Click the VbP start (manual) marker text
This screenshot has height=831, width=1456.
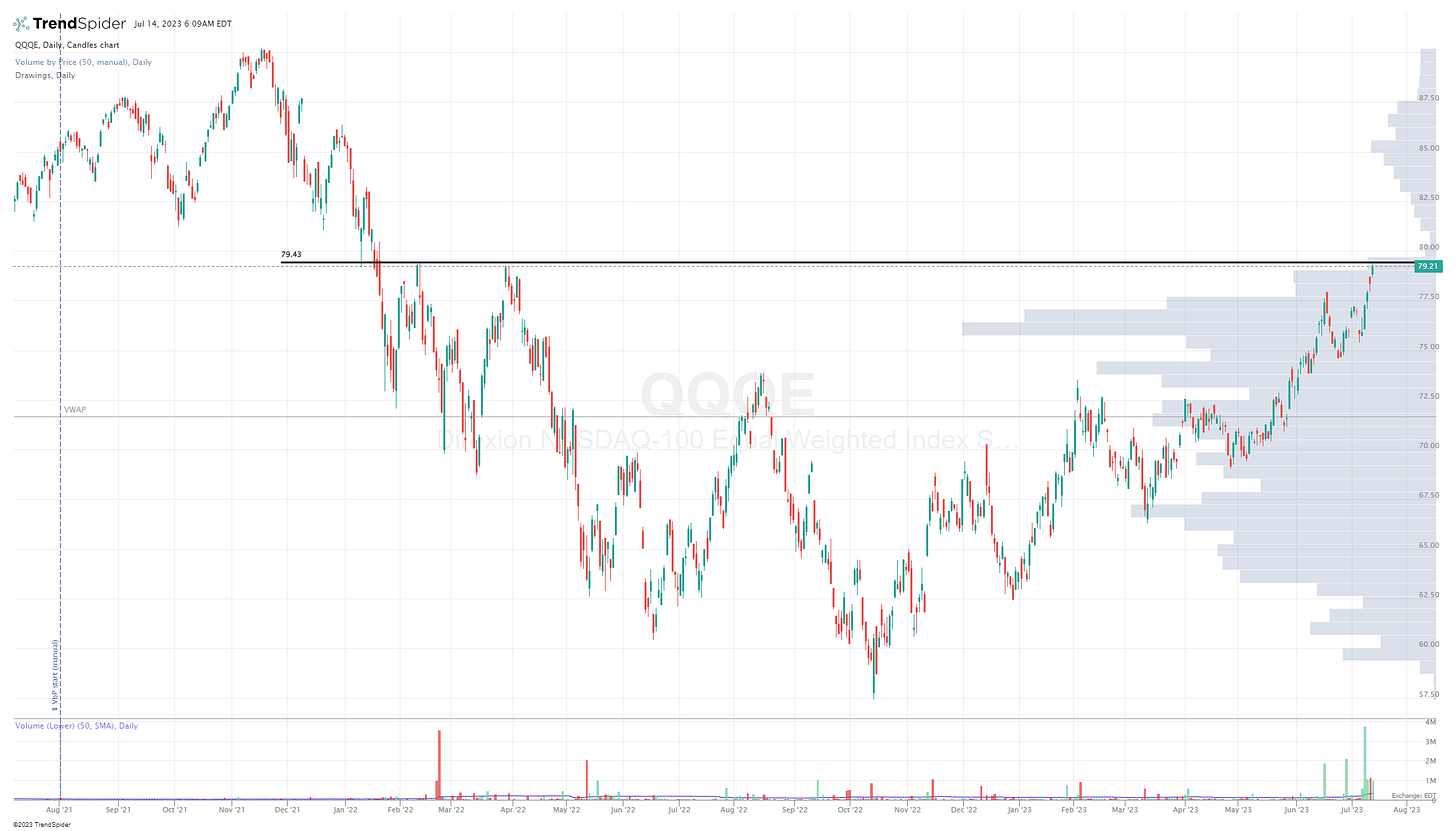click(x=55, y=676)
